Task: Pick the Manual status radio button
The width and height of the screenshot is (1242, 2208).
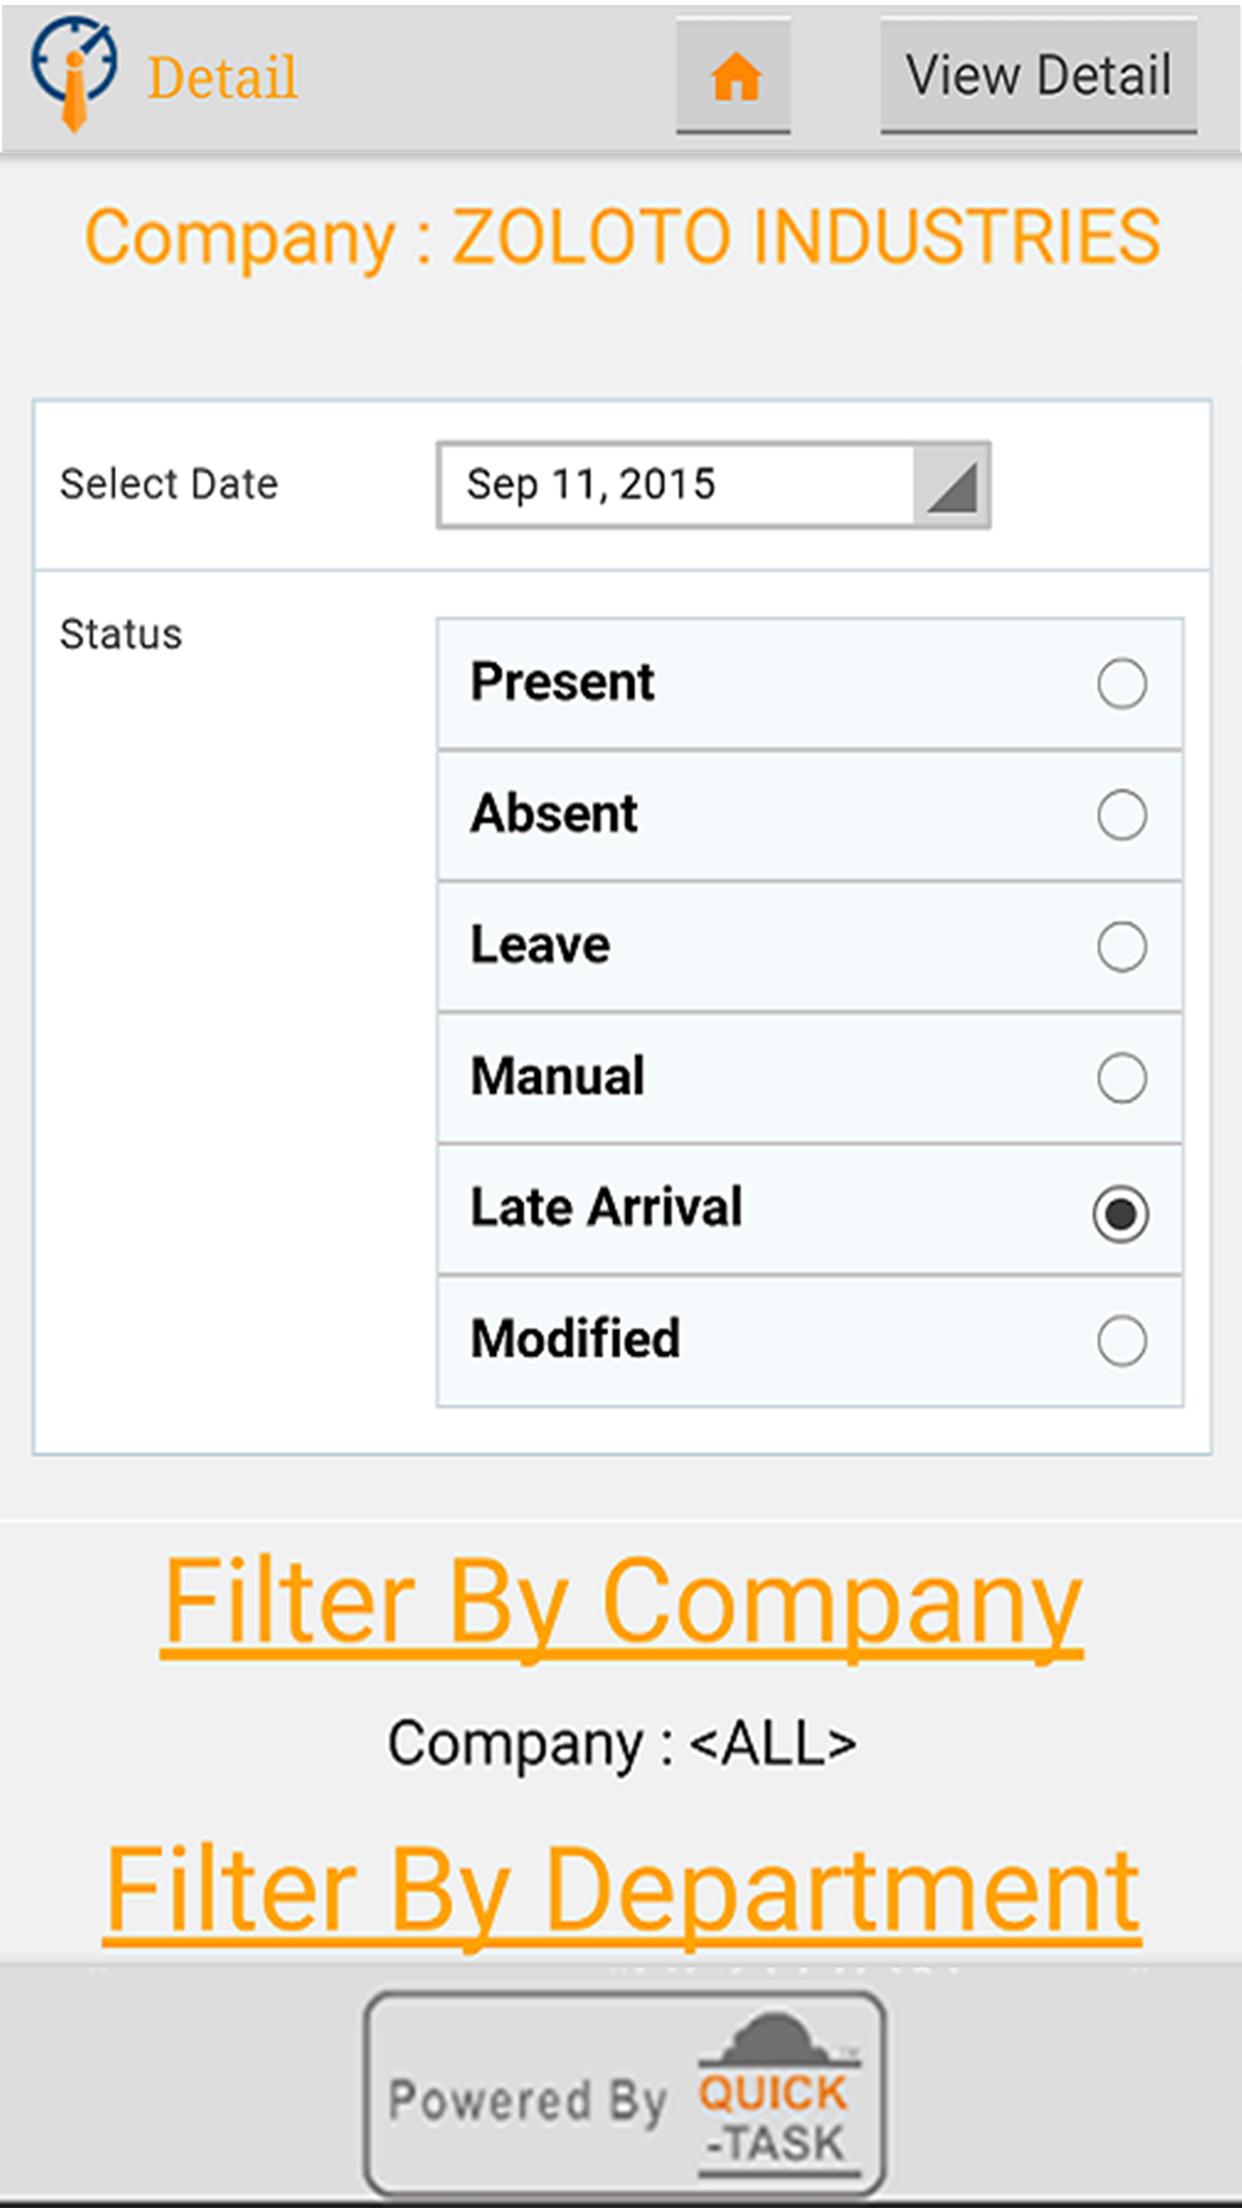Action: (x=1121, y=1077)
